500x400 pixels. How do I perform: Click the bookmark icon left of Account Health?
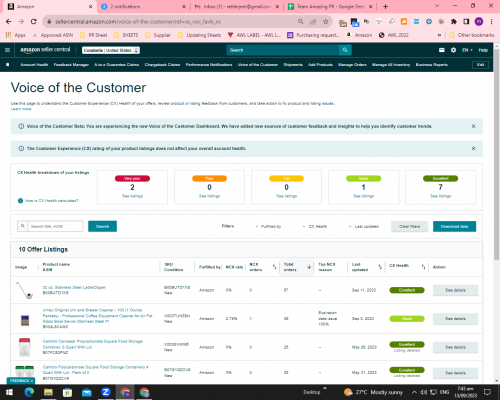(x=8, y=65)
